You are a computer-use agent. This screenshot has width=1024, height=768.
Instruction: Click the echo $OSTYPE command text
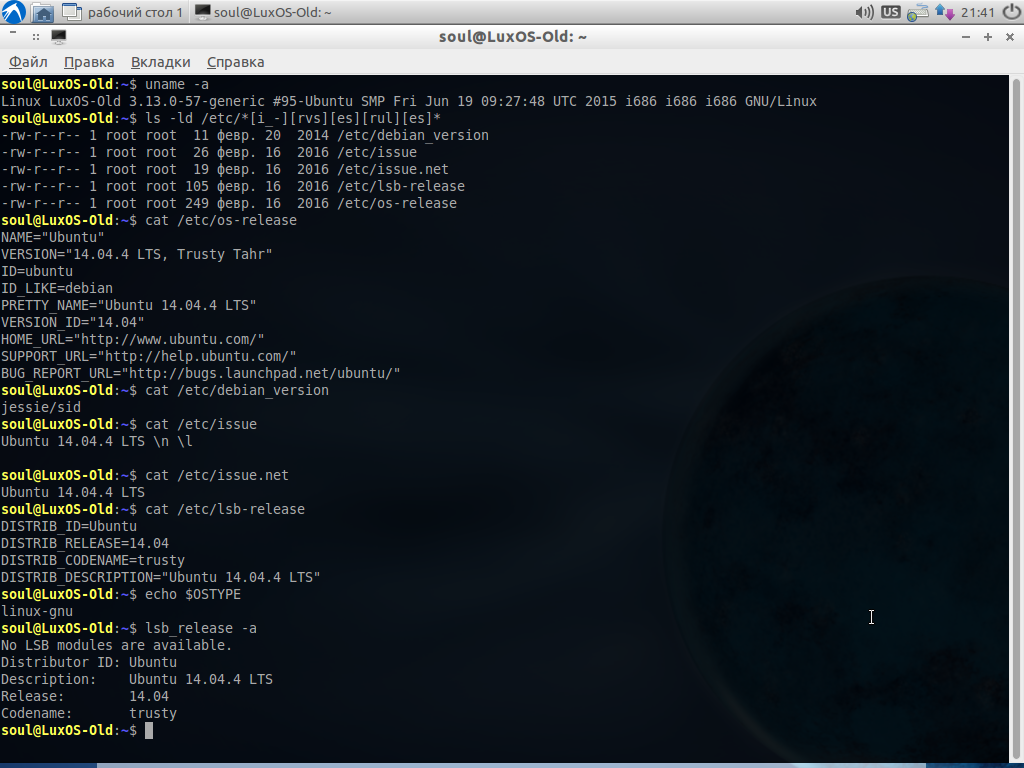coord(193,594)
